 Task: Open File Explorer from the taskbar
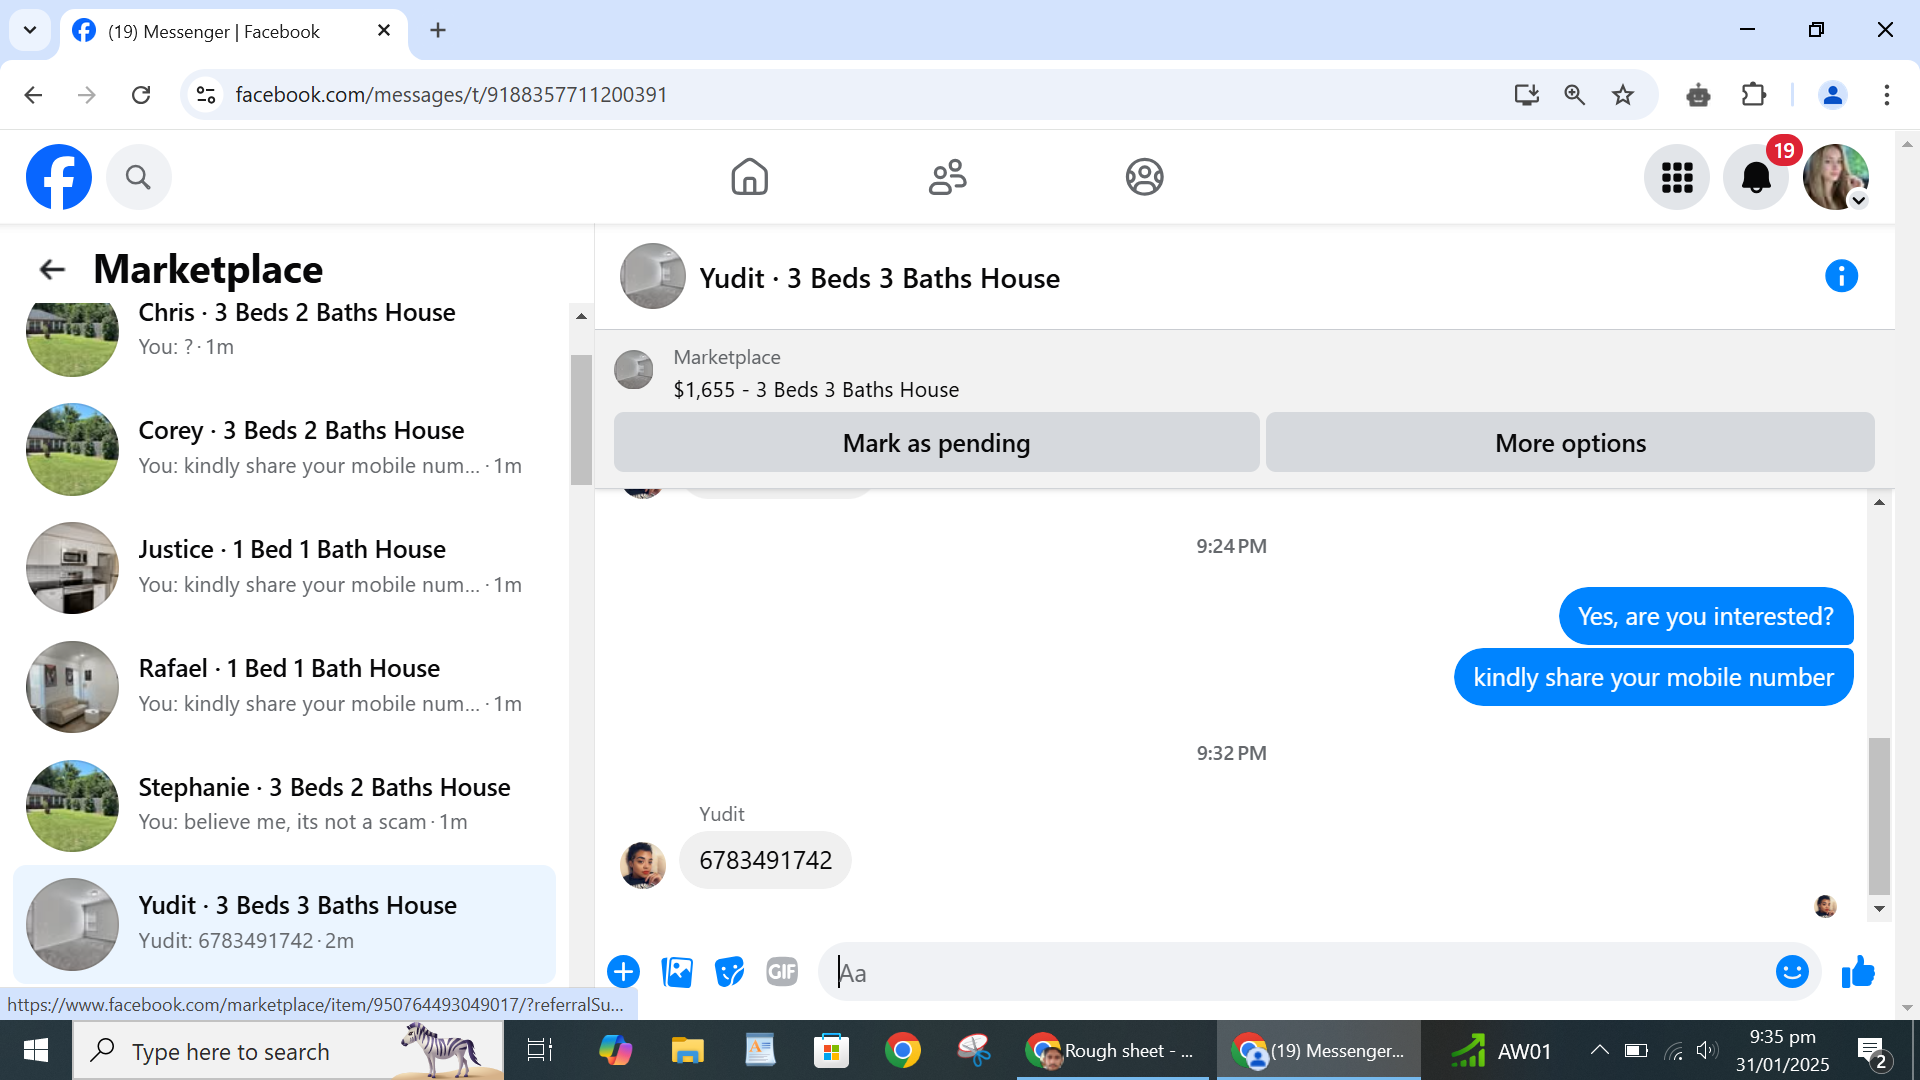click(688, 1050)
